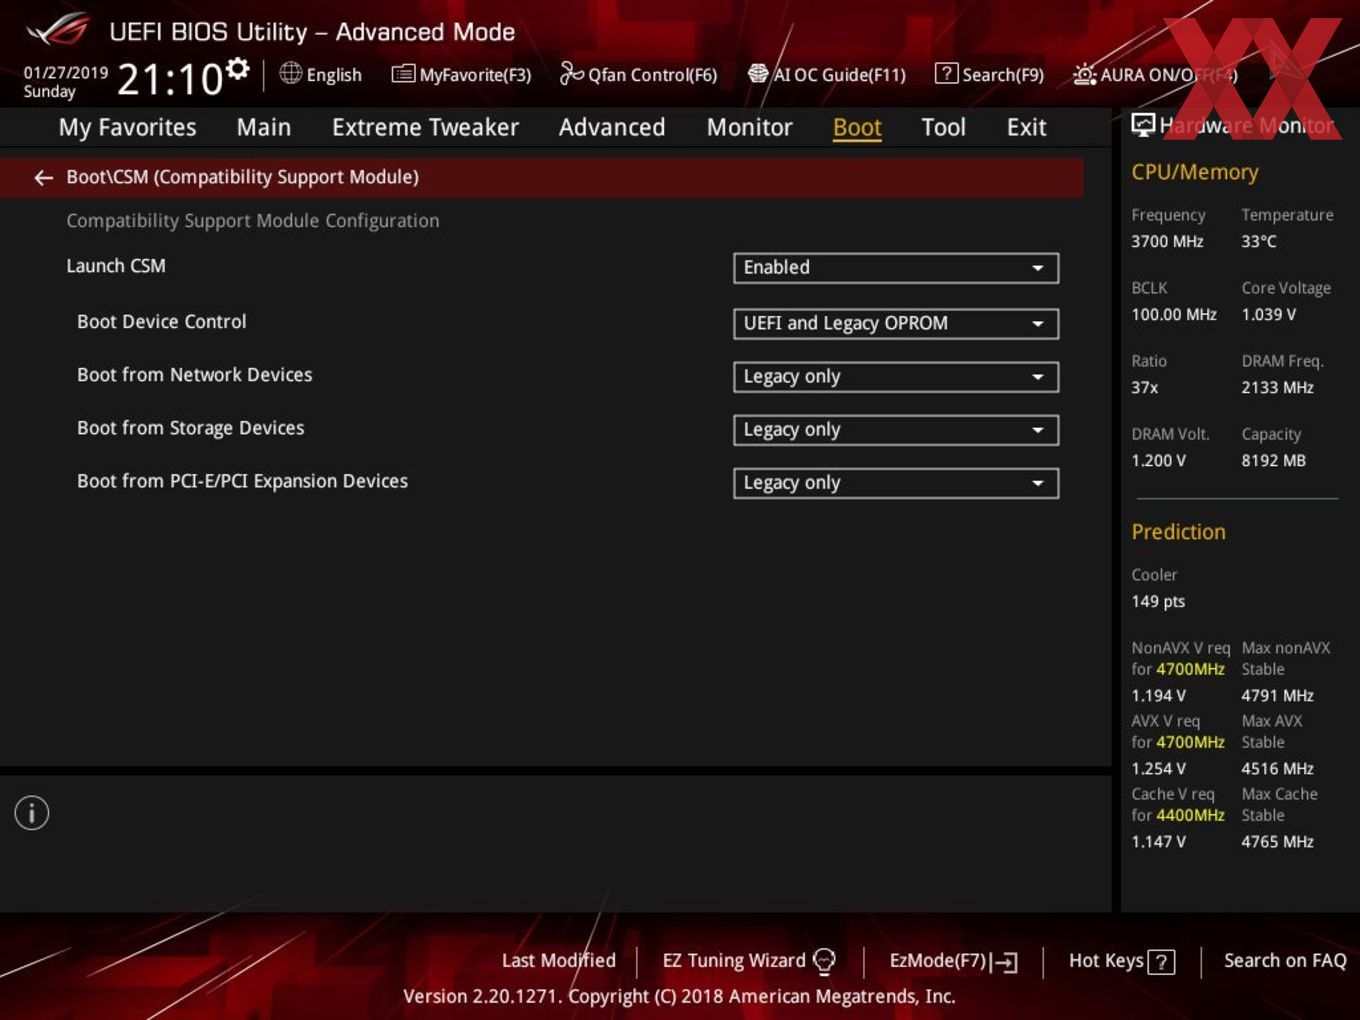Click the Boot\CSM breadcrumb title
1360x1020 pixels.
pyautogui.click(x=242, y=177)
